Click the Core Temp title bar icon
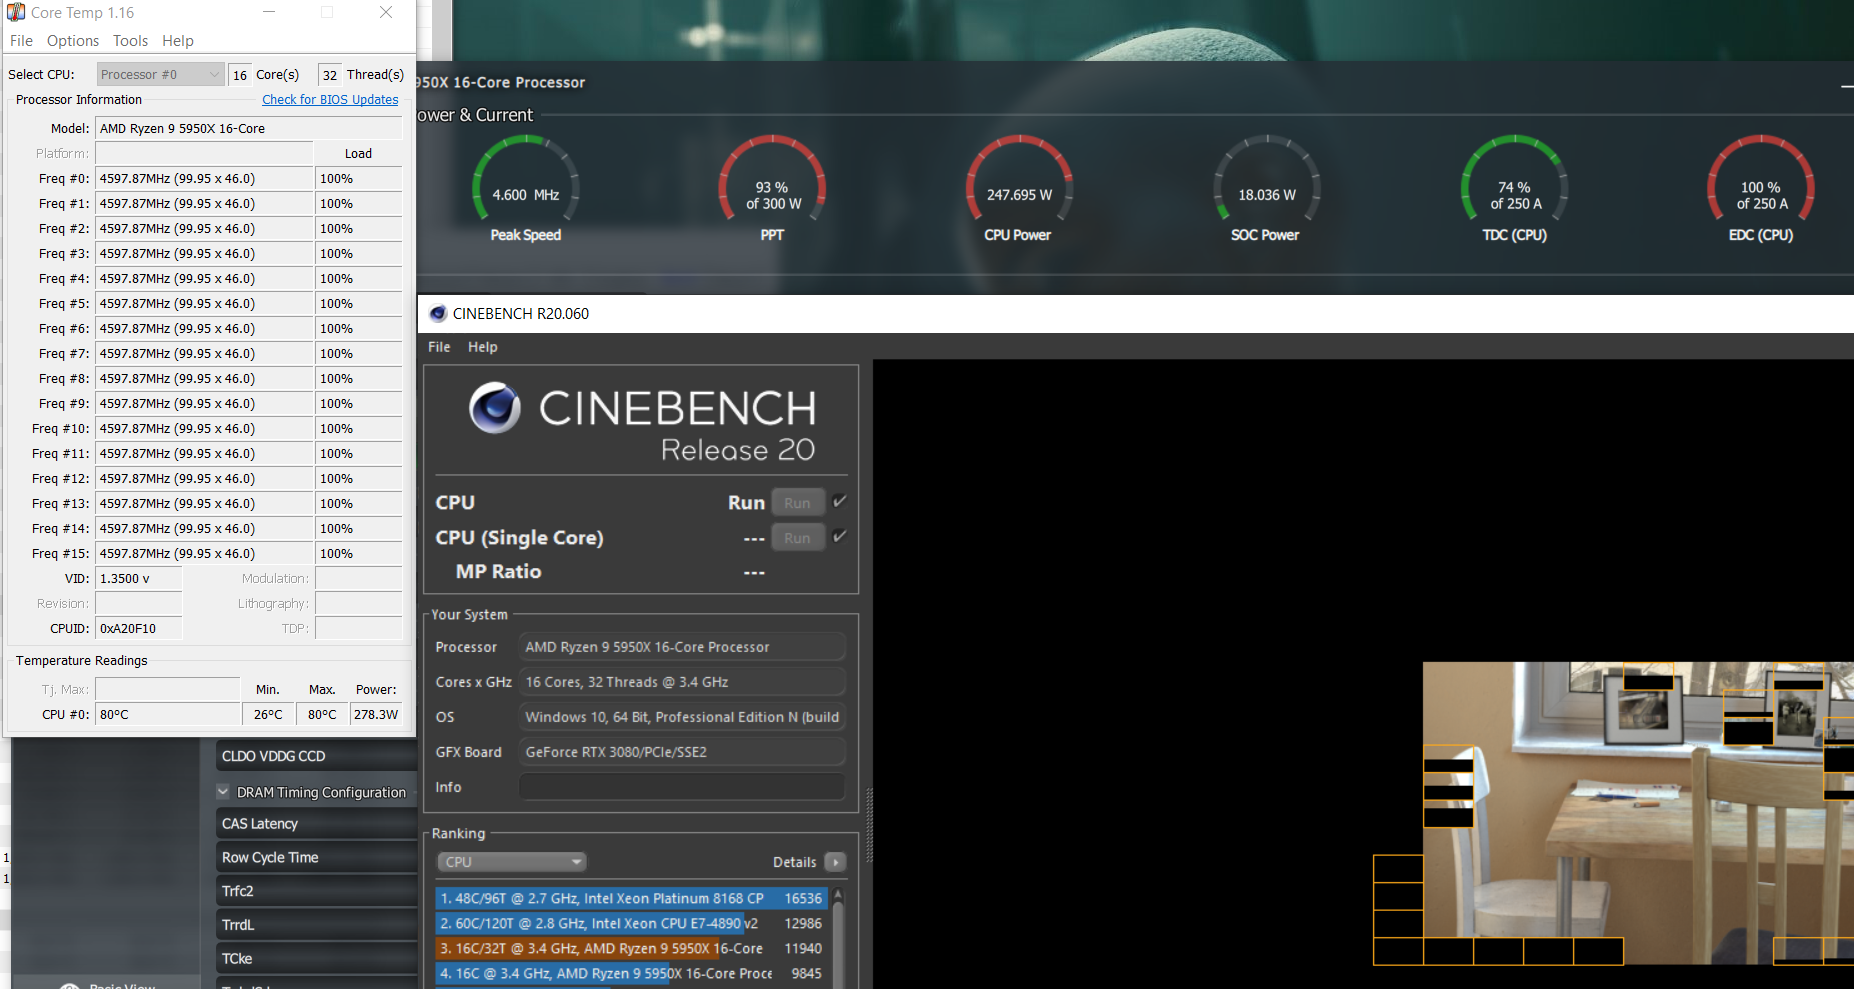The width and height of the screenshot is (1854, 989). click(16, 12)
